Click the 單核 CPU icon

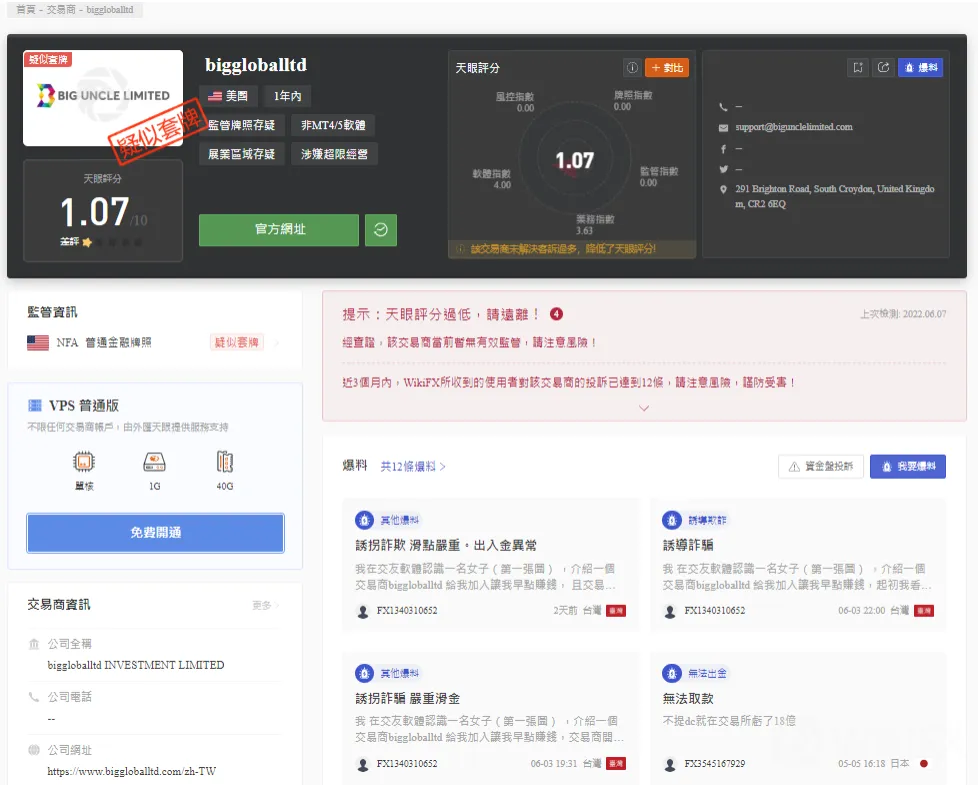[x=84, y=462]
